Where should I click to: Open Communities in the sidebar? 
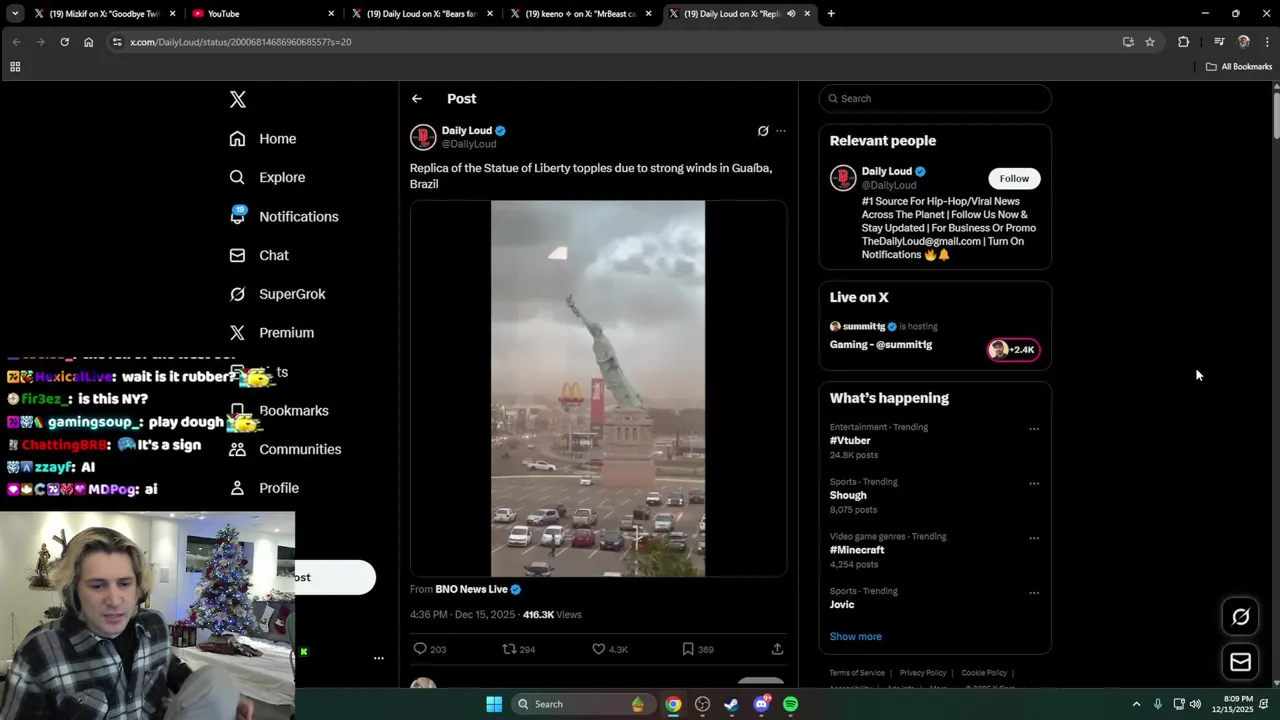pos(285,449)
